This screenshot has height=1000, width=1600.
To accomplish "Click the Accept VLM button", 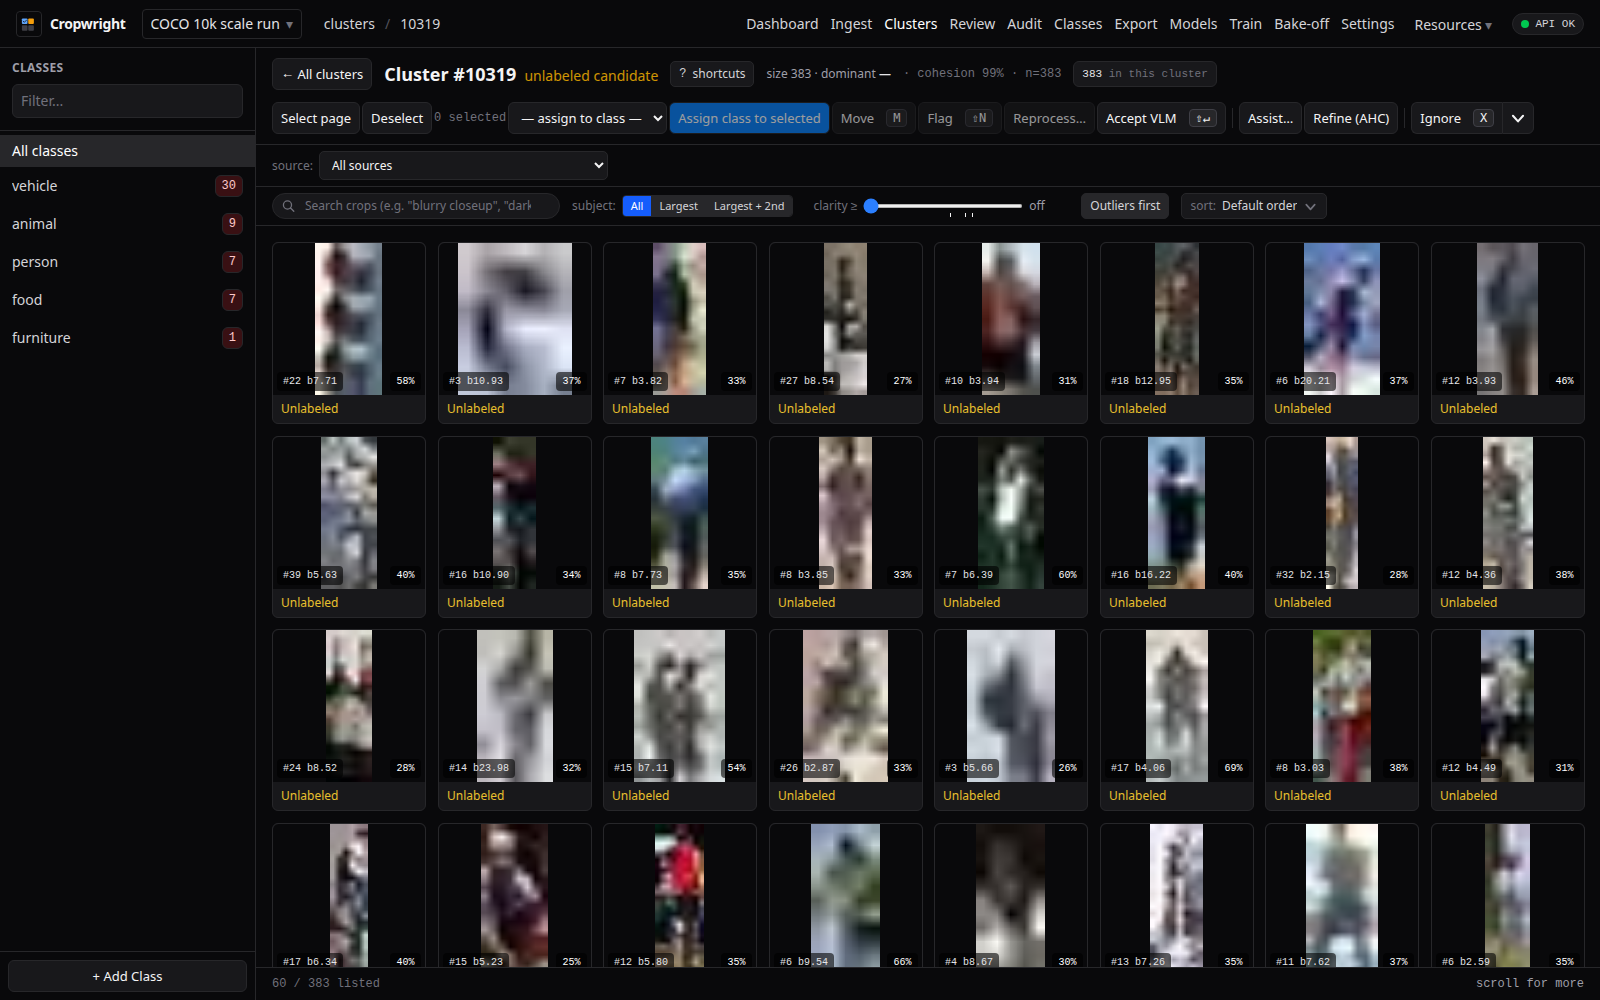I will coord(1161,118).
